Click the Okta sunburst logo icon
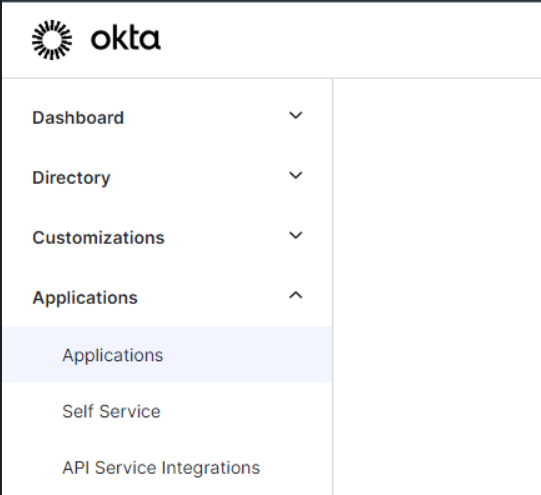541x495 pixels. (52, 40)
